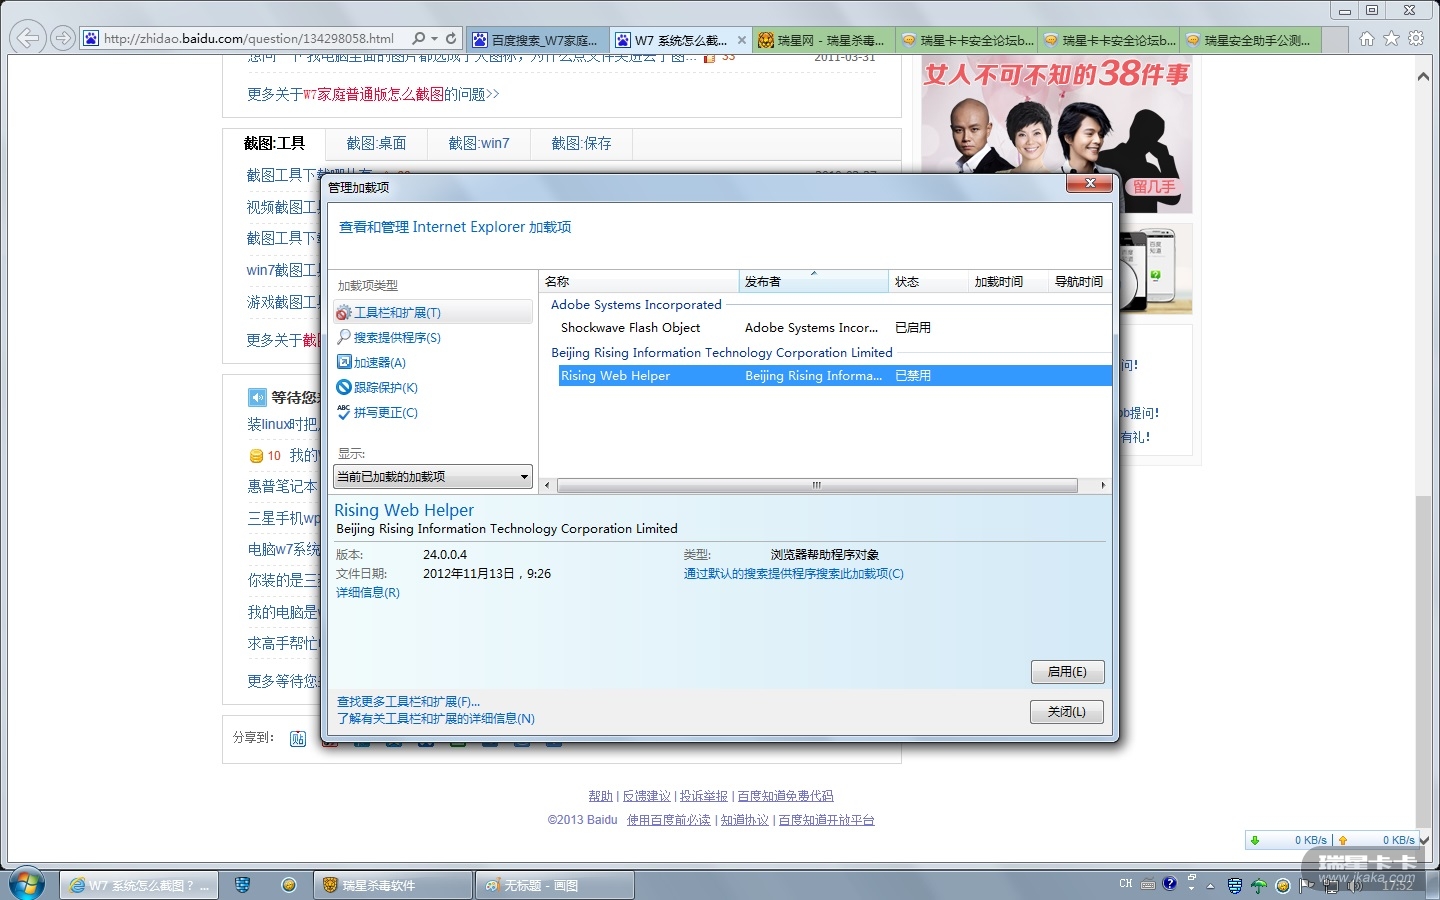The image size is (1440, 900).
Task: Click the Beijing Rising Information Technology group header
Action: coord(722,353)
